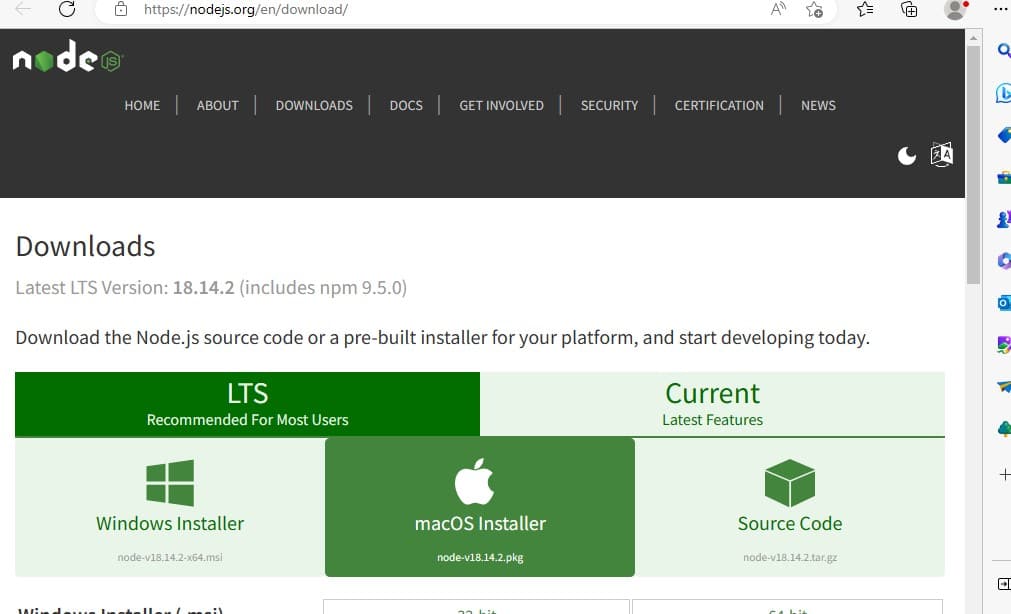
Task: Open the DOCS navigation item
Action: pos(406,105)
